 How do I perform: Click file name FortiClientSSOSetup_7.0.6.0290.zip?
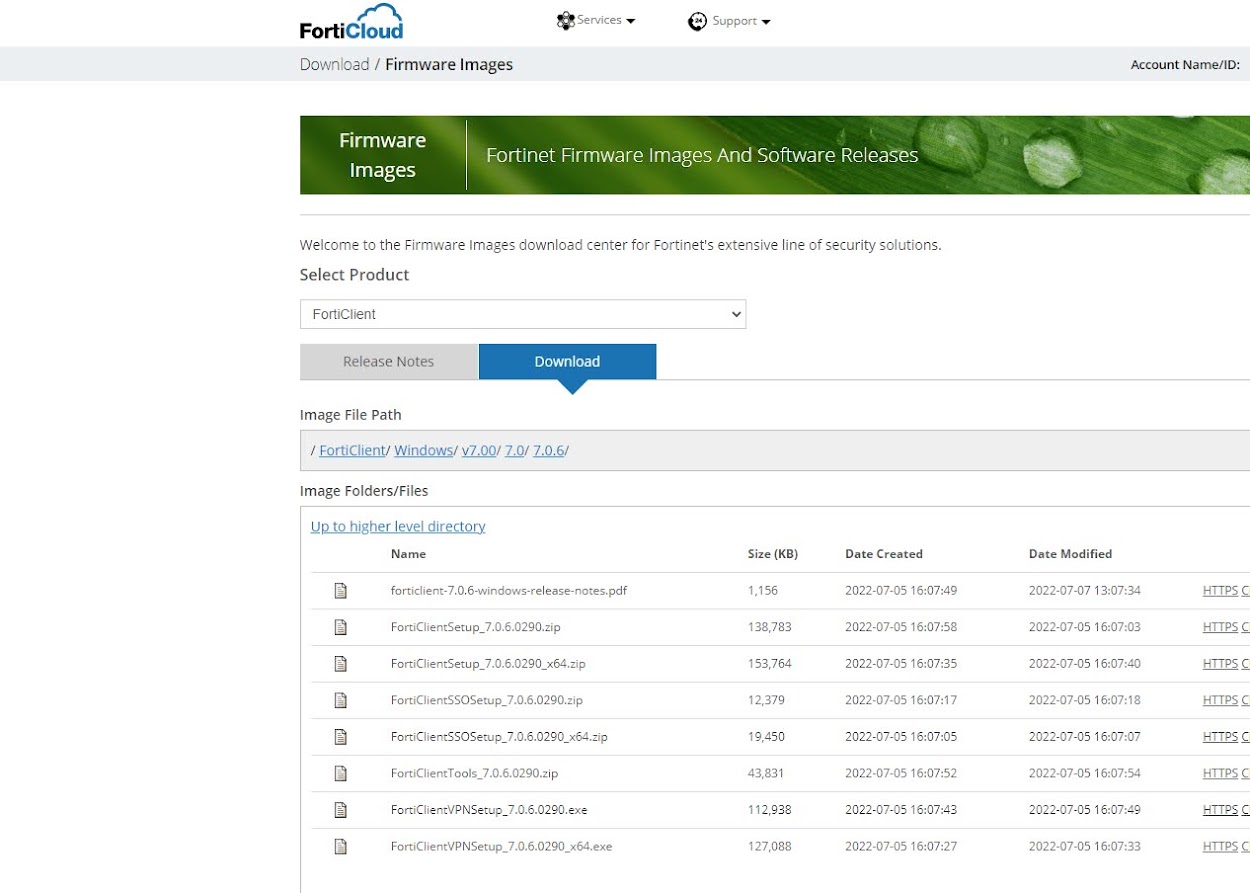tap(487, 700)
